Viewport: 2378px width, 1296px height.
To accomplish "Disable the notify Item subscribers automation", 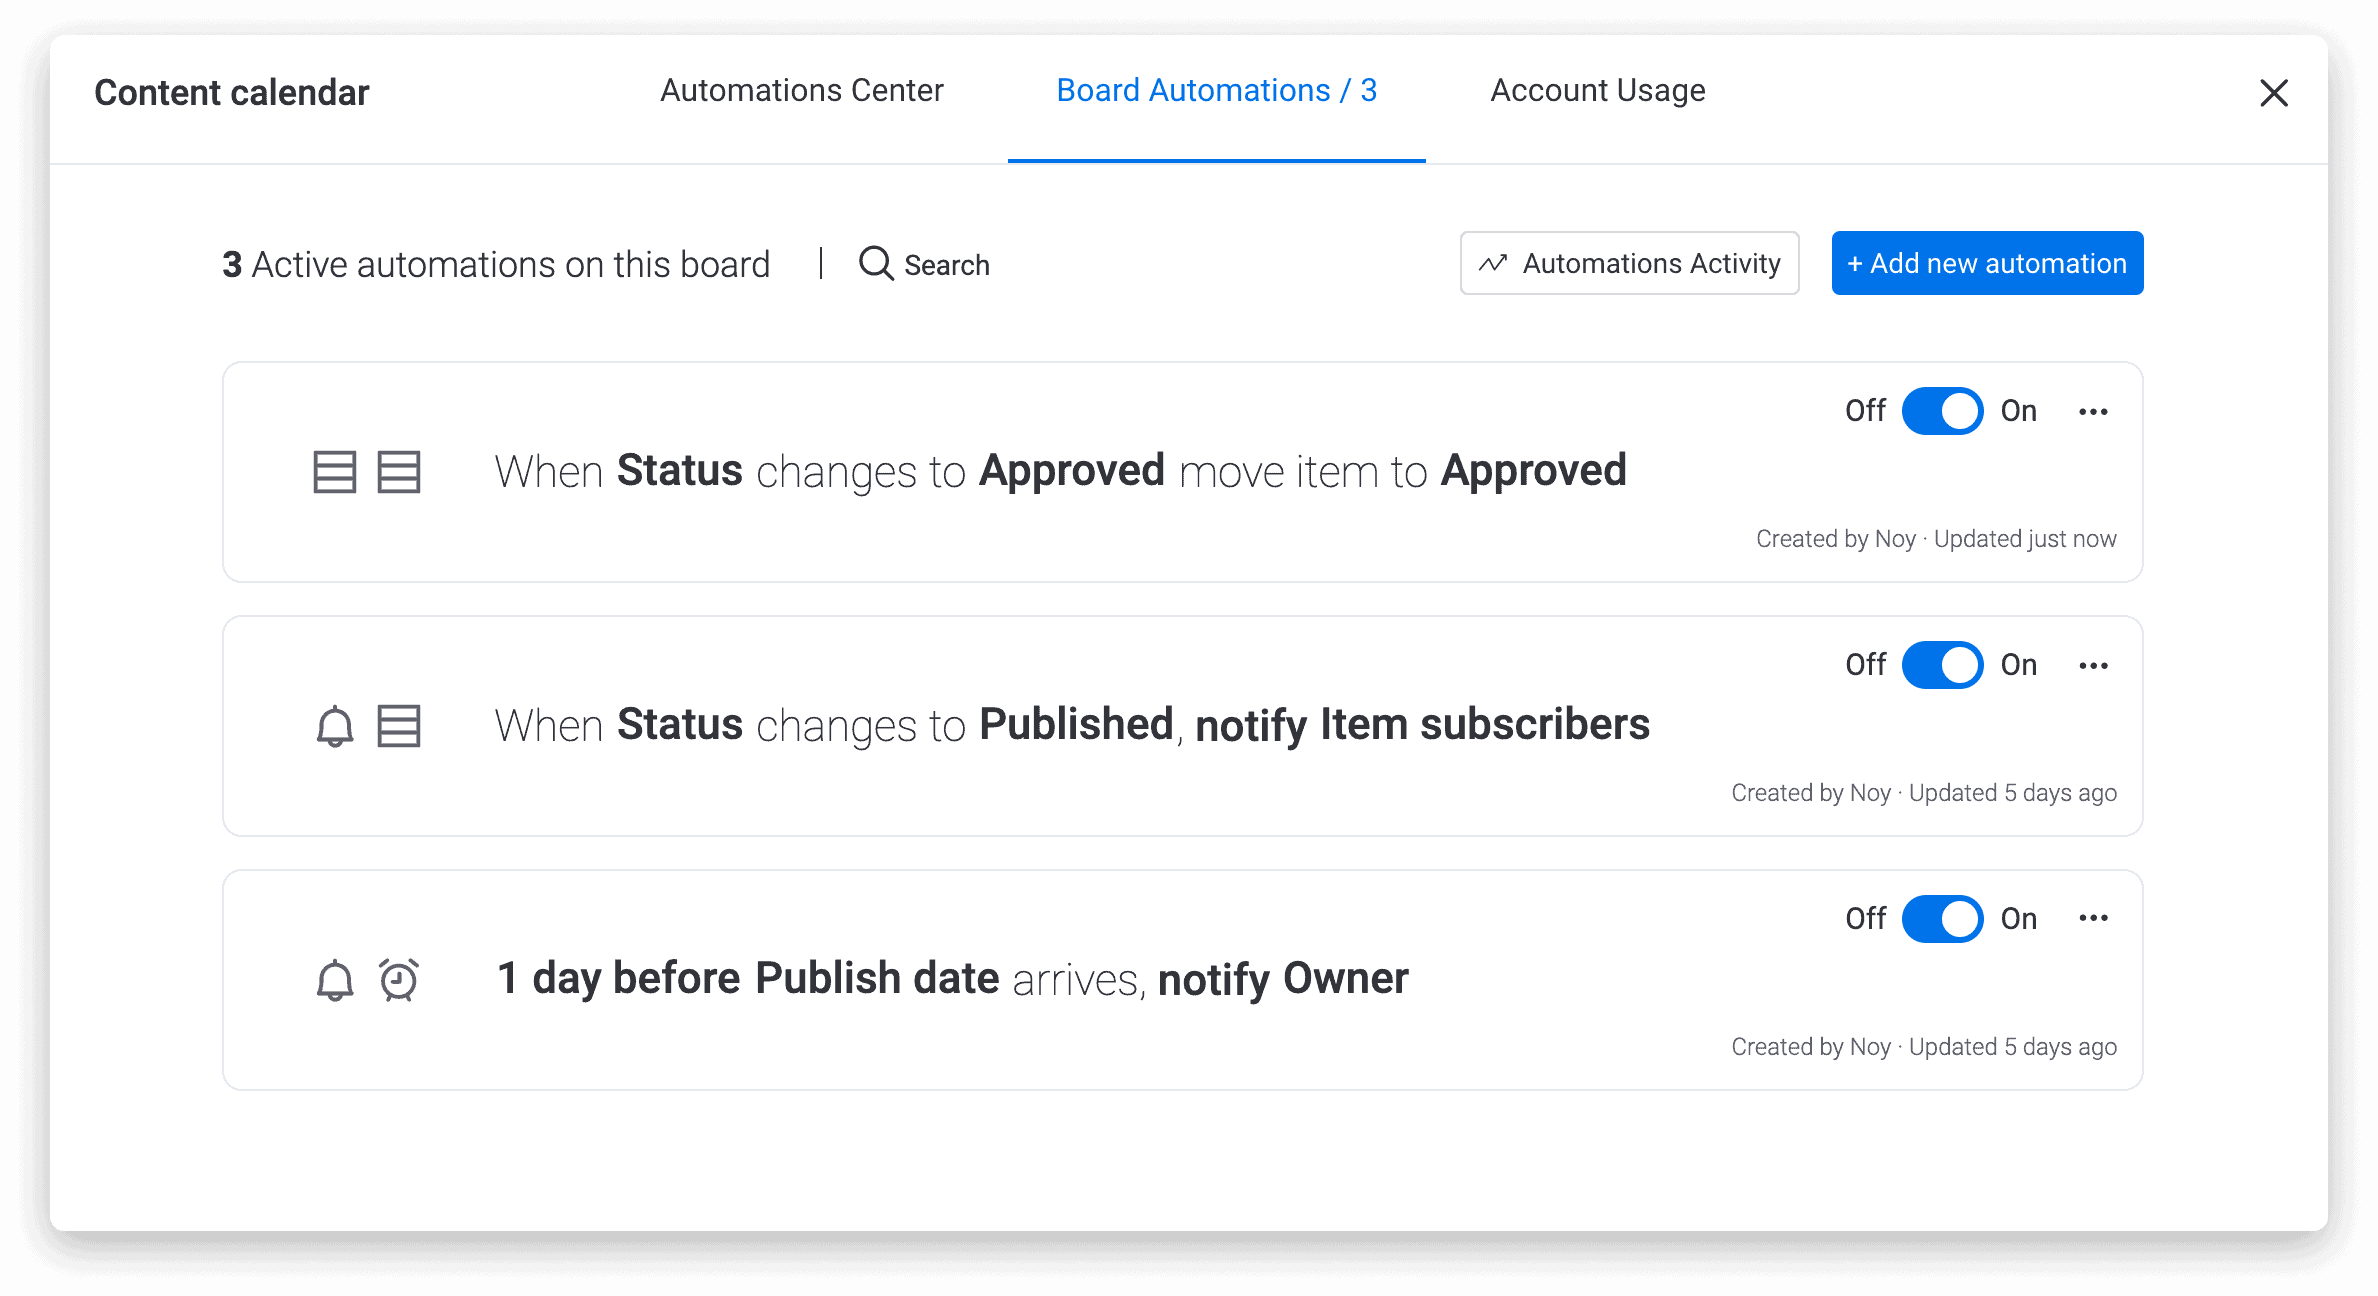I will [x=1942, y=665].
